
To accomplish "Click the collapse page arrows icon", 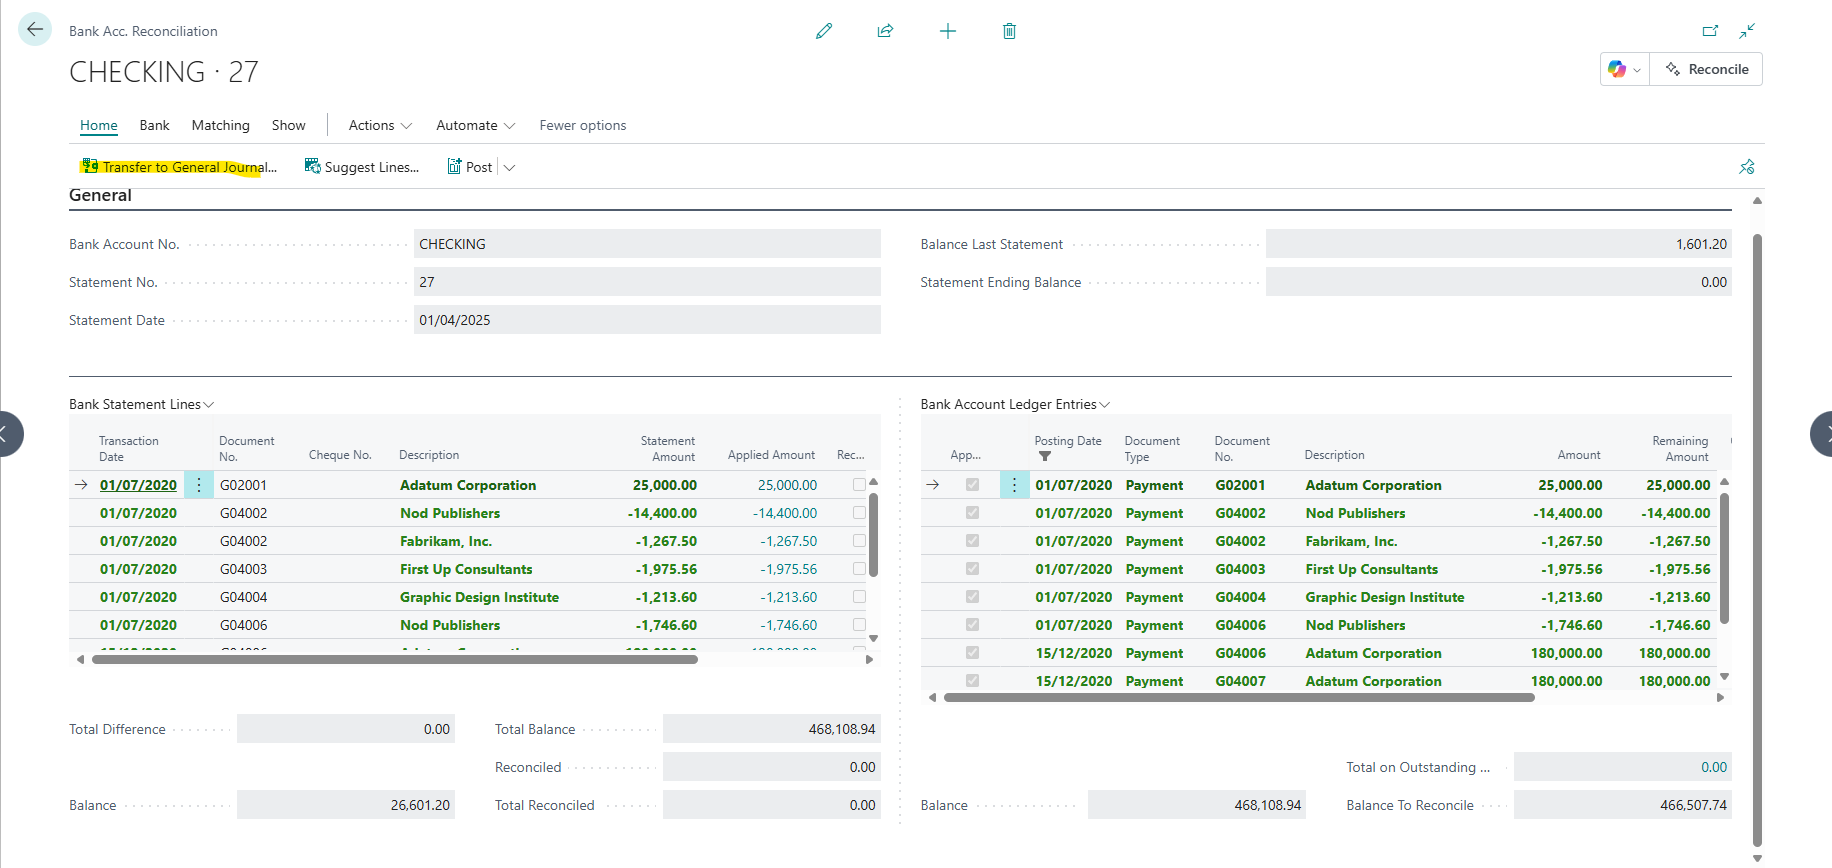I will 1747,31.
